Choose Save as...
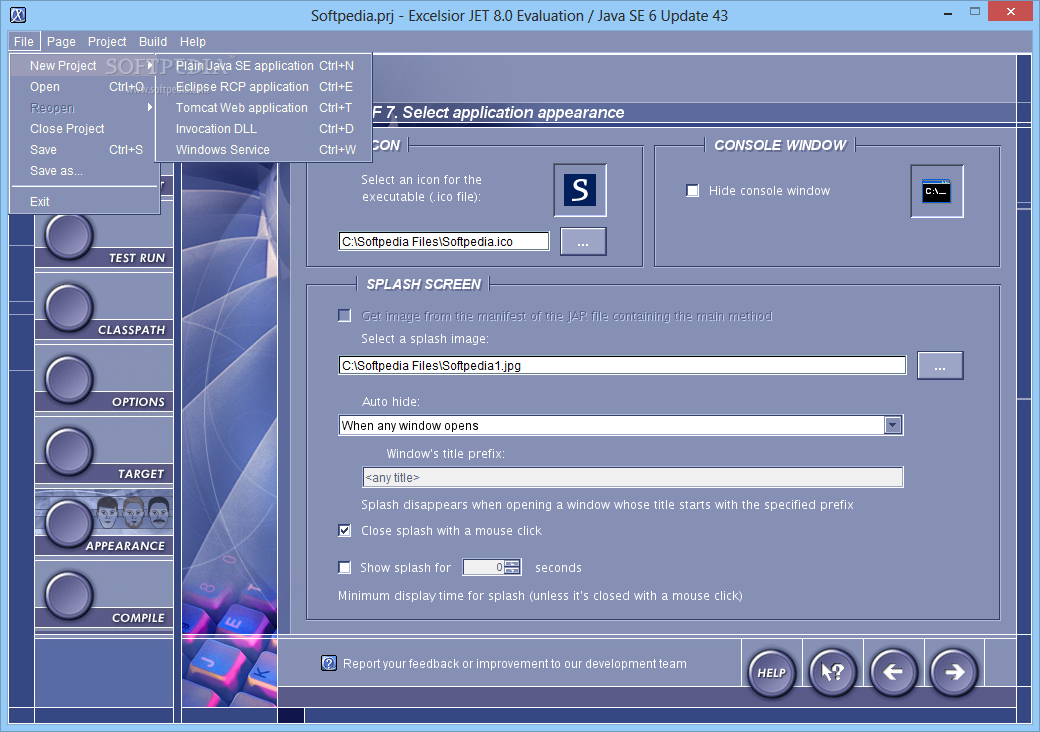This screenshot has width=1040, height=732. 86,170
